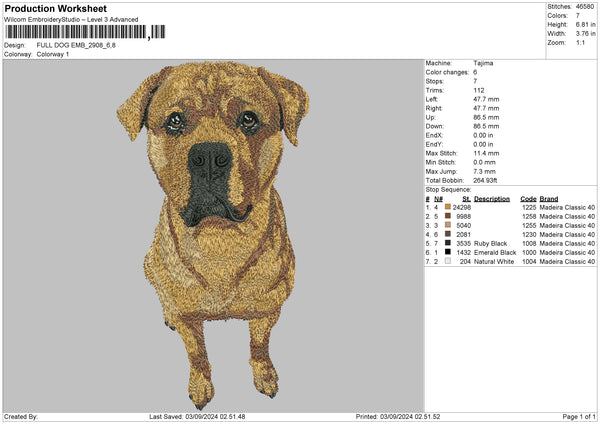600x424 pixels.
Task: Select the Ruby Black description text
Action: pos(491,243)
